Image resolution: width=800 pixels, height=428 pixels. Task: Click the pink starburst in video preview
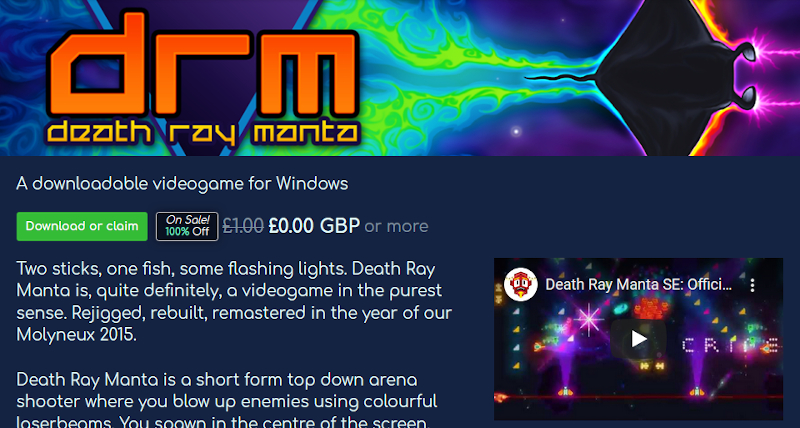pos(588,320)
